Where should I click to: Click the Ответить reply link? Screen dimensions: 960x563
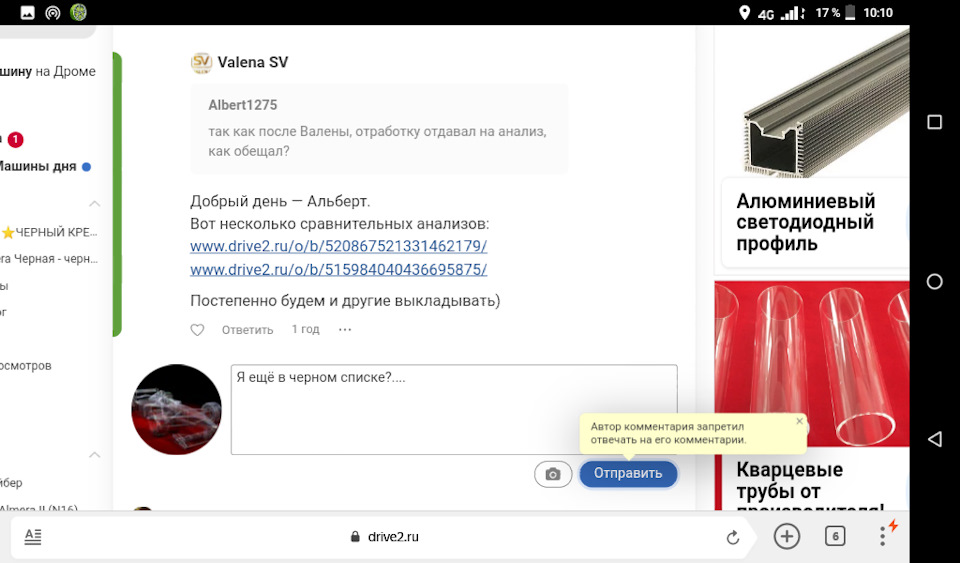click(x=247, y=330)
